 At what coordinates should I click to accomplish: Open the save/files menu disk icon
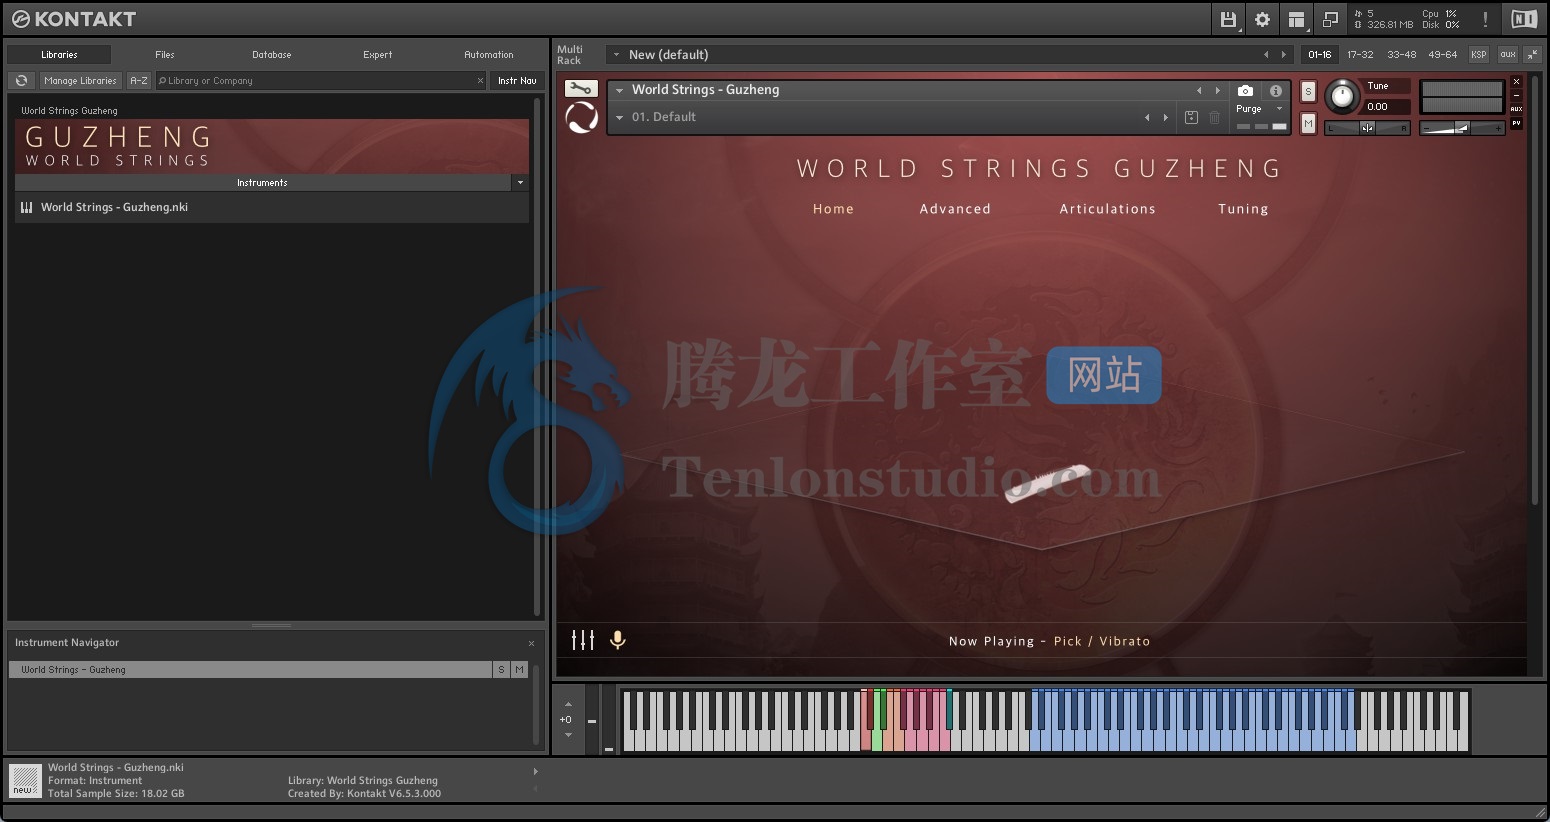pyautogui.click(x=1229, y=19)
